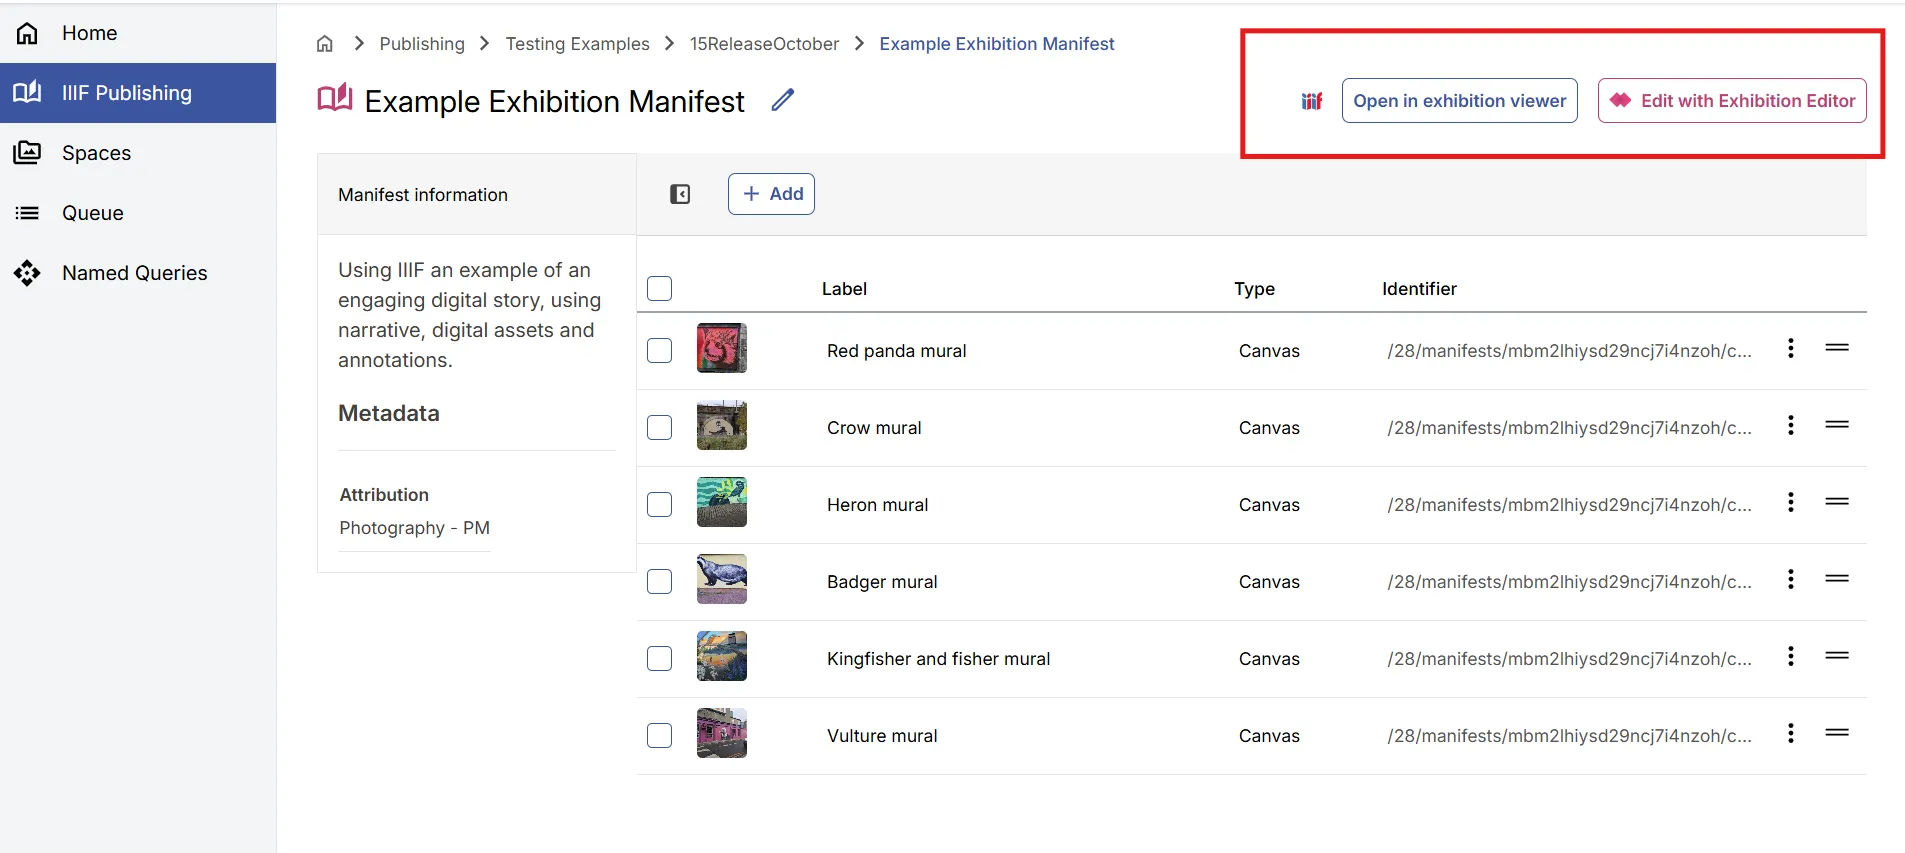
Task: Check the Heron mural row
Action: click(659, 505)
